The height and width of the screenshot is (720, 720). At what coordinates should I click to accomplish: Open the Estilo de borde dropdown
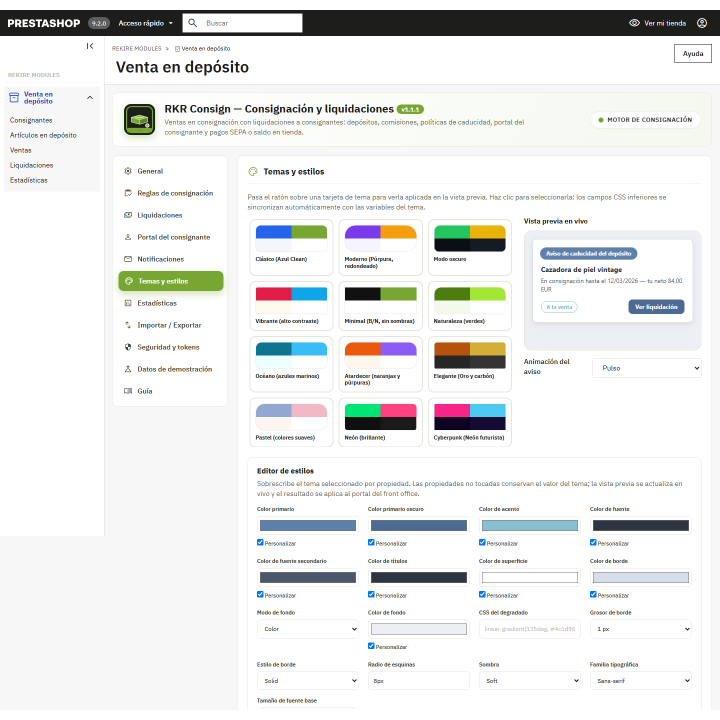point(308,681)
